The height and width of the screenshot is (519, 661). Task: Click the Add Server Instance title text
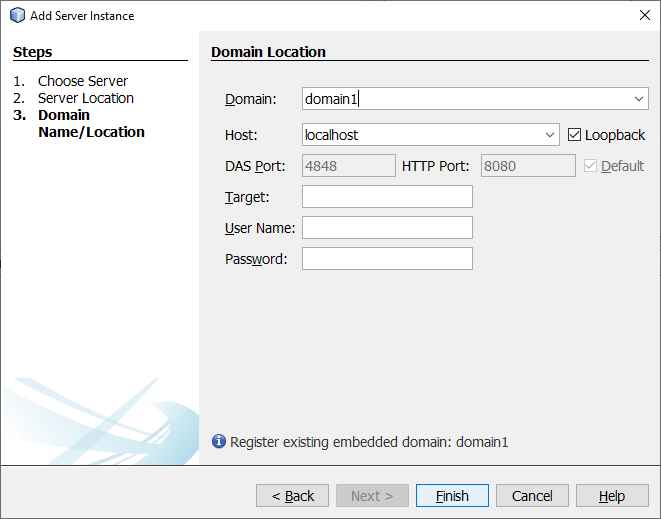pos(82,16)
